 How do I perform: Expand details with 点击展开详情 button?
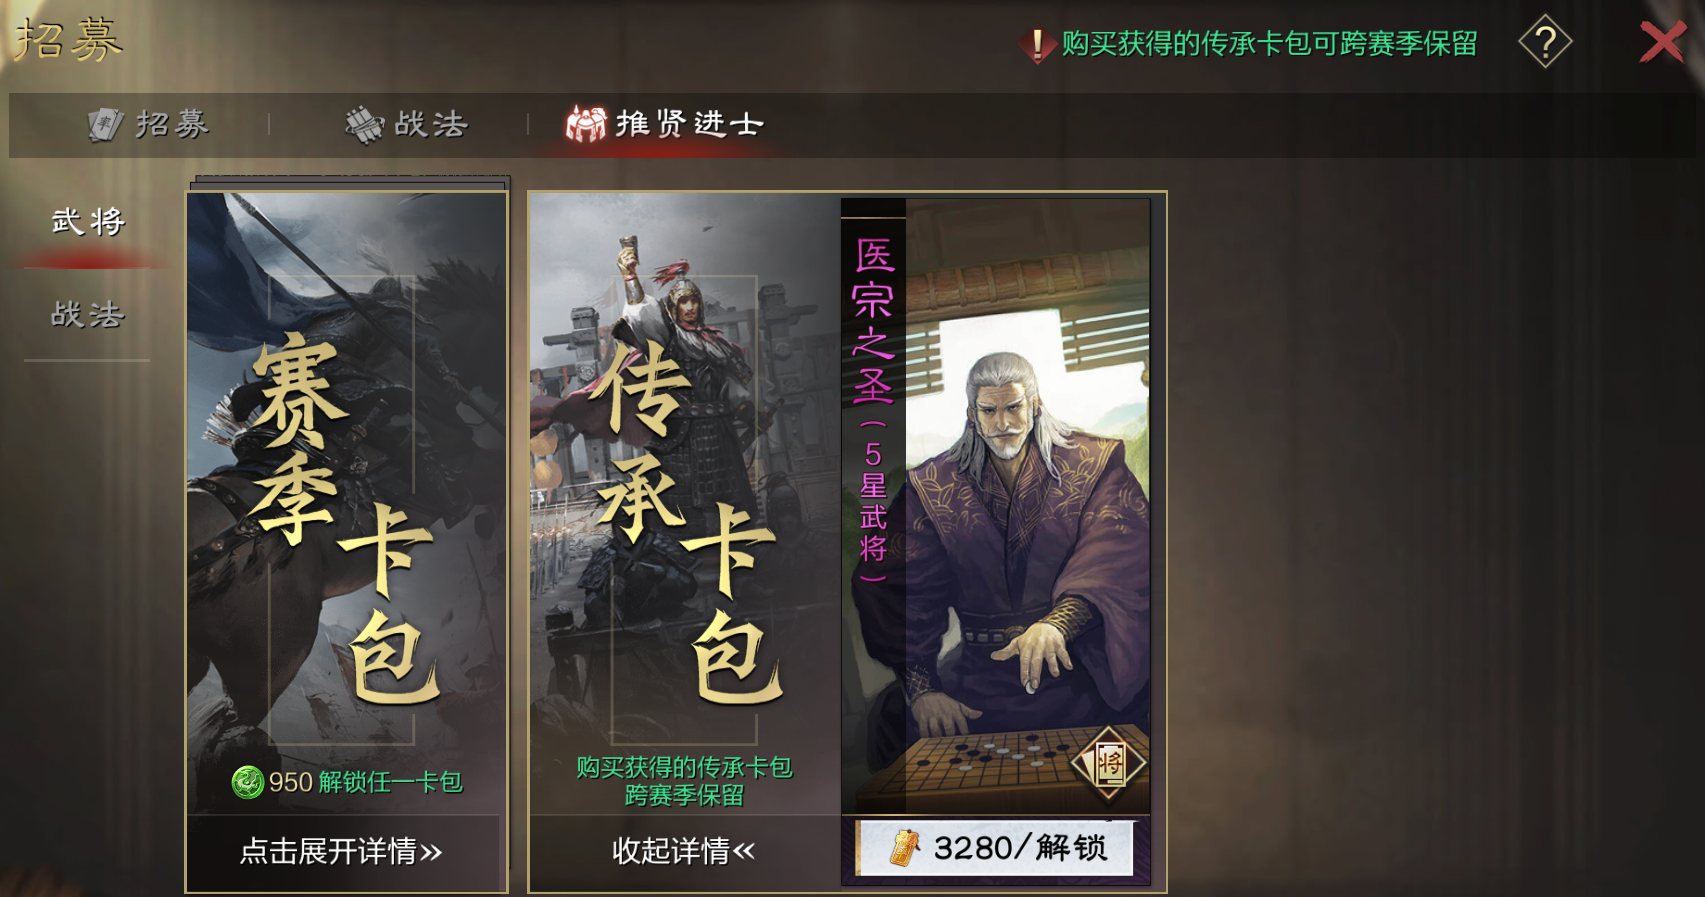[341, 851]
